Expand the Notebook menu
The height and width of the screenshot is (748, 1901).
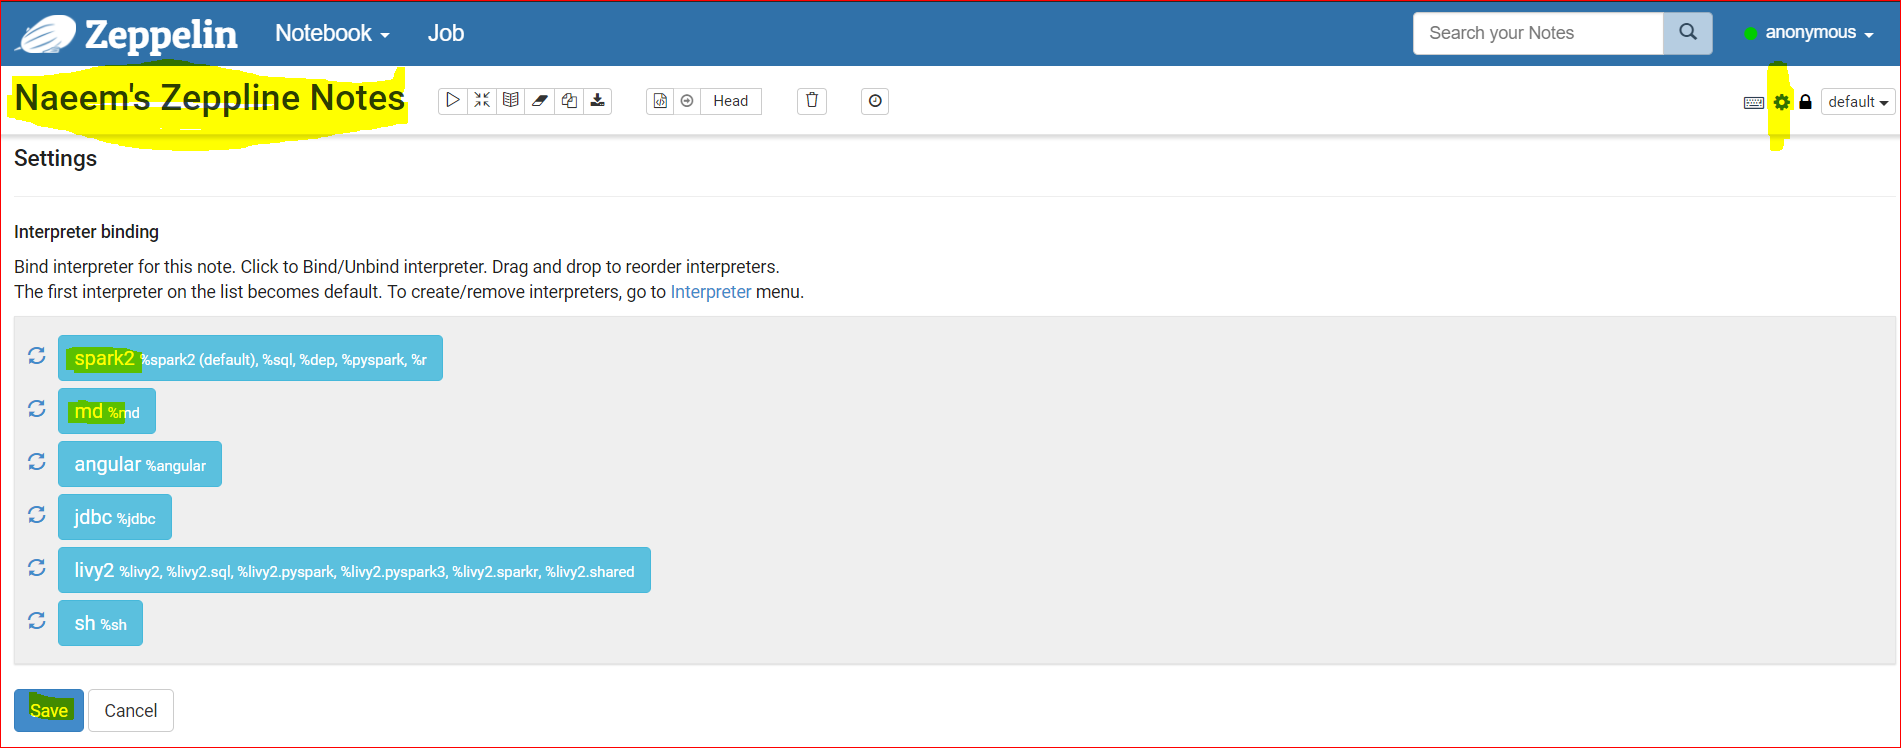pyautogui.click(x=332, y=33)
